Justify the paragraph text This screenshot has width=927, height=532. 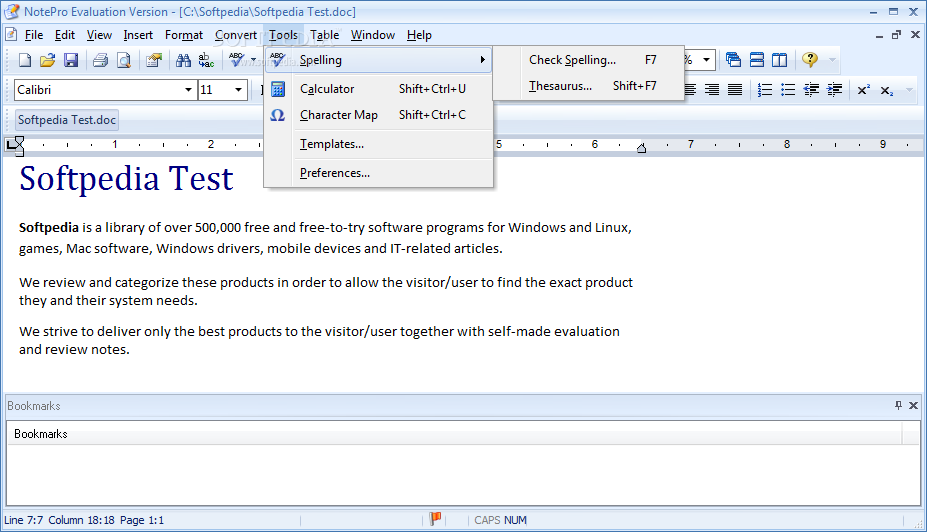pos(735,90)
